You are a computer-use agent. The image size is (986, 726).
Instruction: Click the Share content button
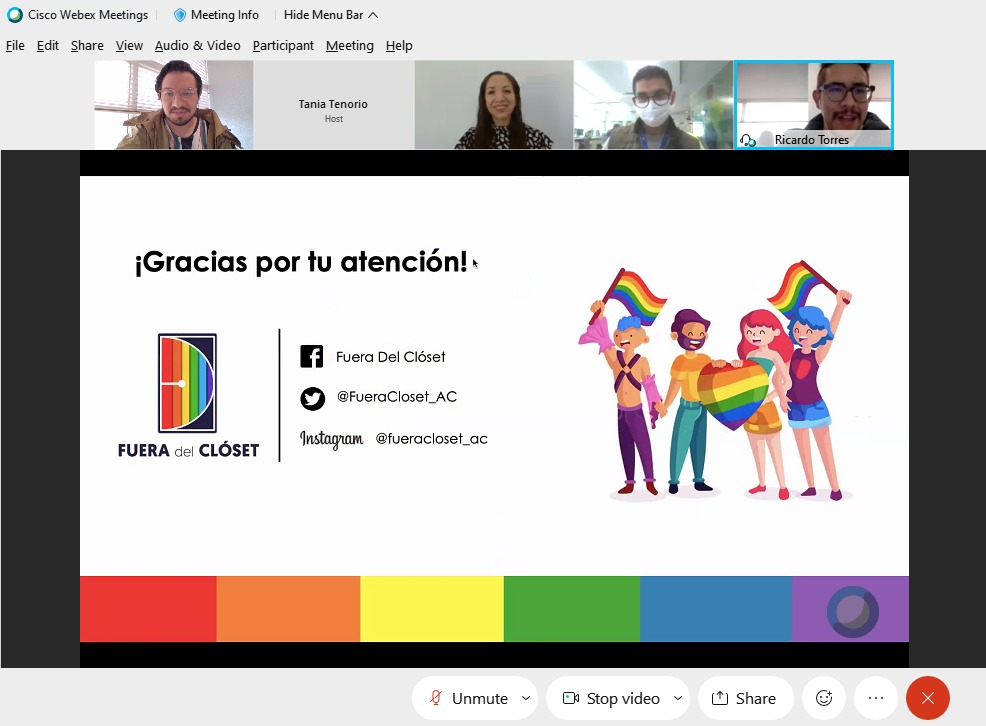click(745, 698)
